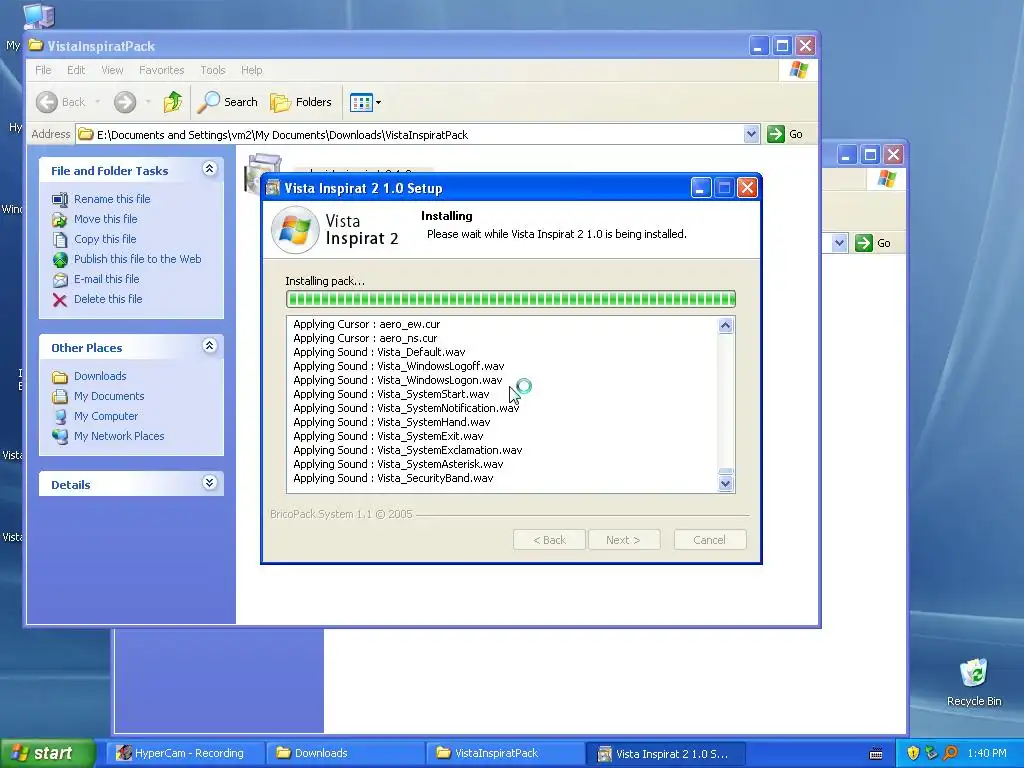Screen dimensions: 1024x768
Task: Click Rename this file link
Action: (x=112, y=199)
